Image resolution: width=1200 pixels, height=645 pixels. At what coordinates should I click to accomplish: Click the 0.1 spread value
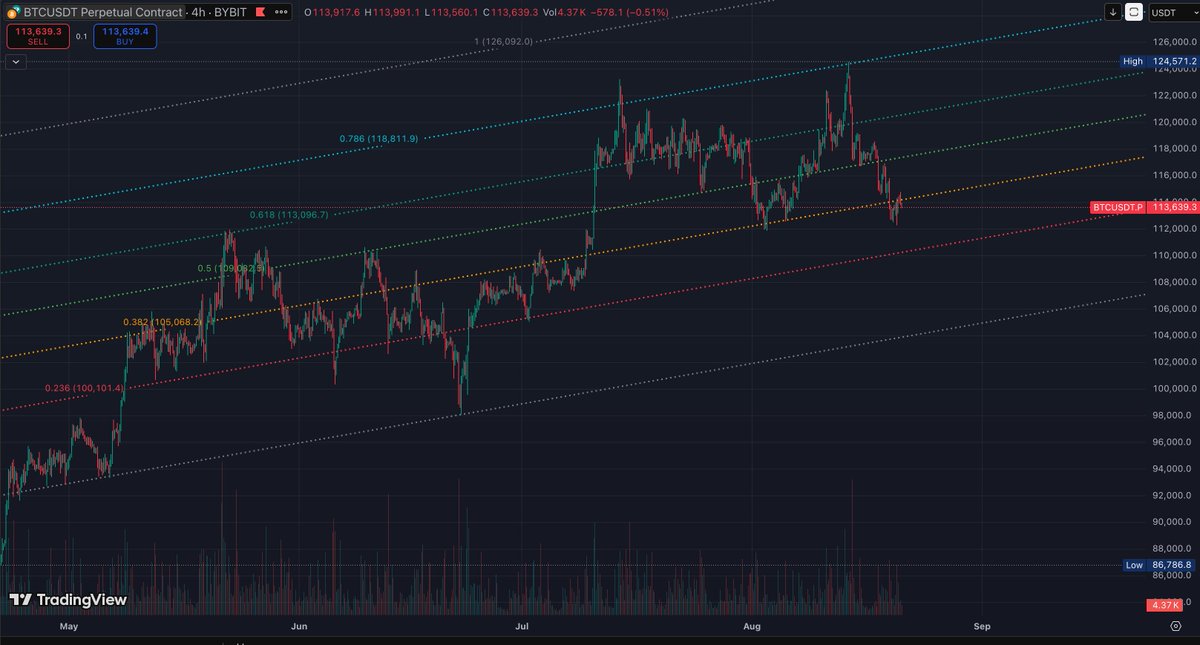pos(81,35)
